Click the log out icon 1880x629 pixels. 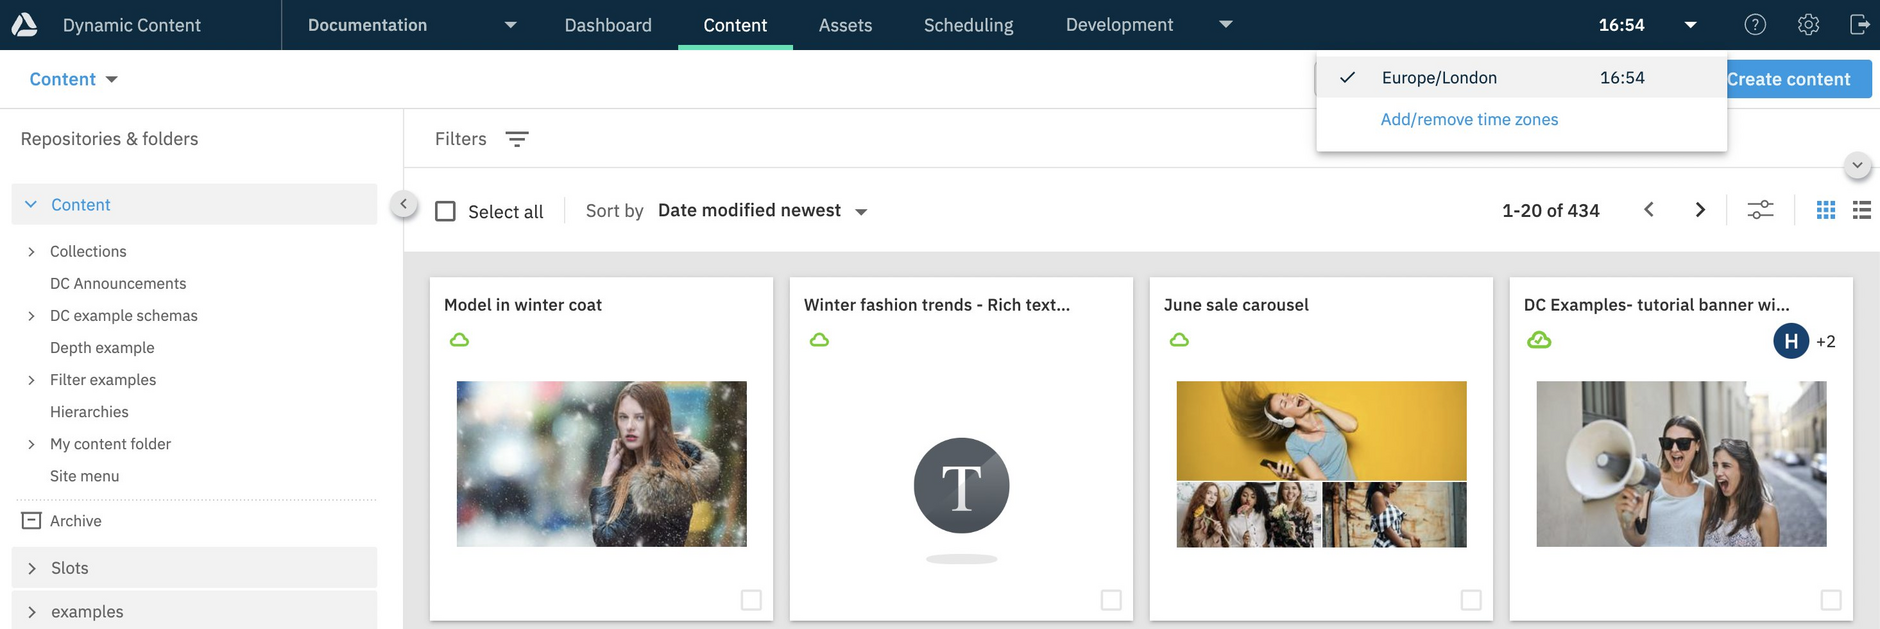1859,25
